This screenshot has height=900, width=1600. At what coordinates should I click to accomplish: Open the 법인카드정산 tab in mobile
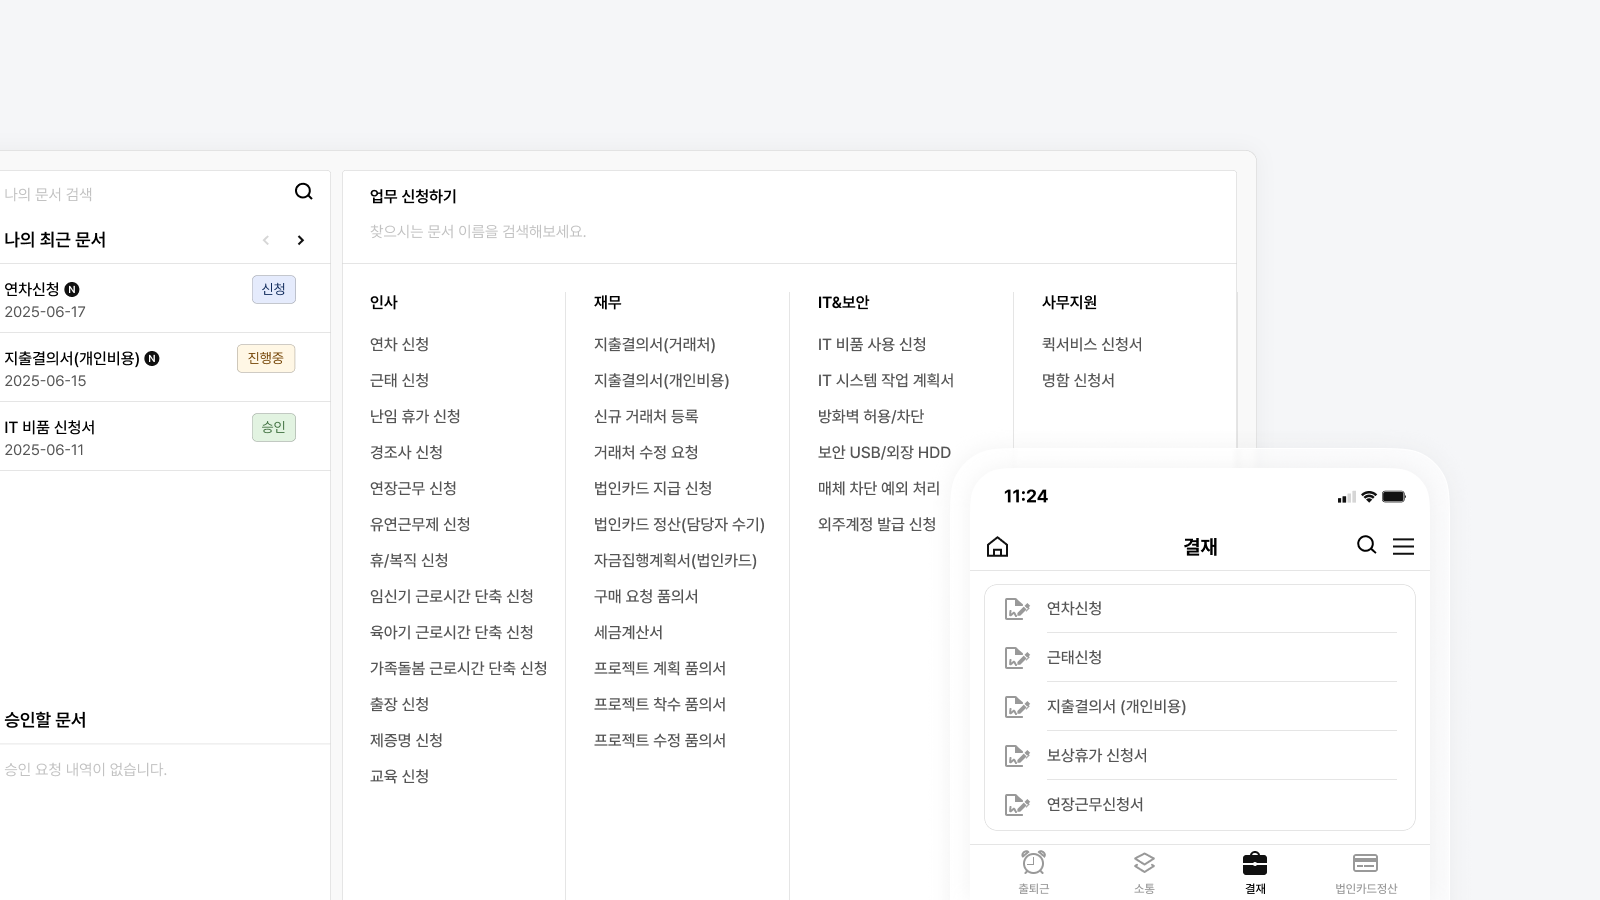point(1366,872)
